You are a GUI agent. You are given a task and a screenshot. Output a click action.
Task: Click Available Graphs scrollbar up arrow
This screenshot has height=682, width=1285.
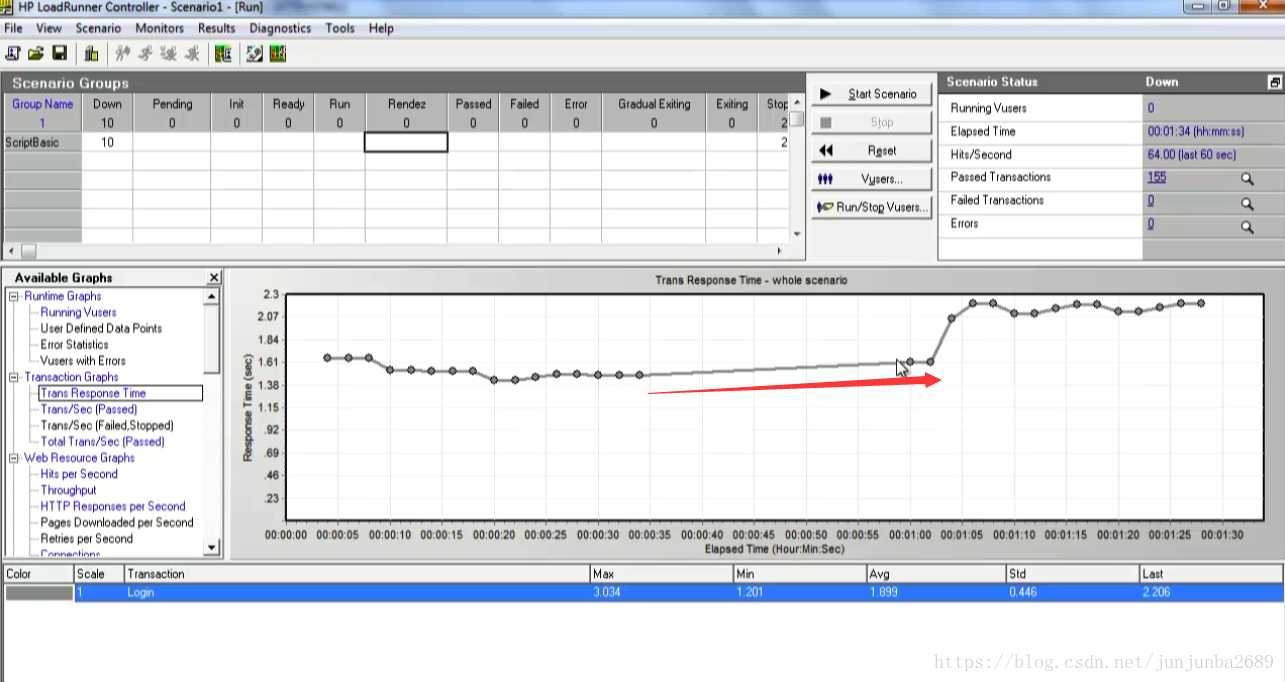pos(212,296)
